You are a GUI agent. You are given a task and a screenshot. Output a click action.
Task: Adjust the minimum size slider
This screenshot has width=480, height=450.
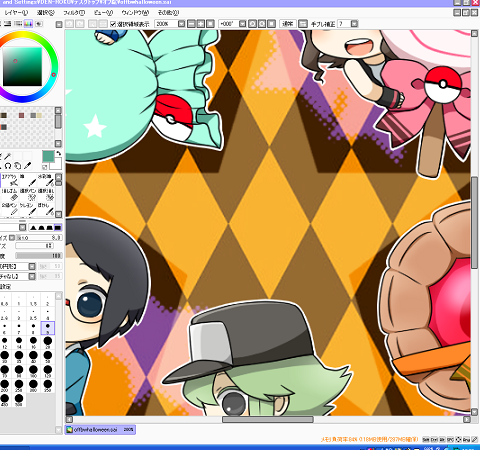point(34,246)
